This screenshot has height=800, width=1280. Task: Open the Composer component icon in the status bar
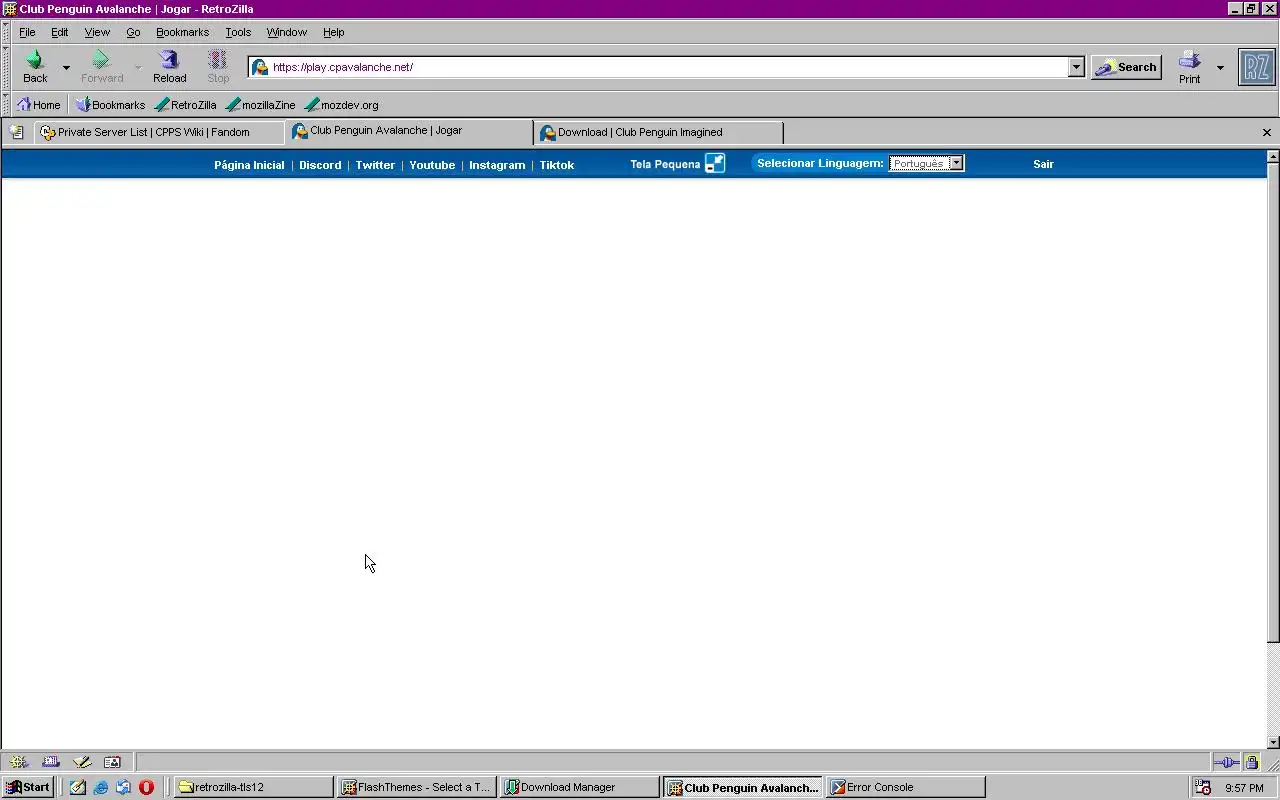pos(82,762)
